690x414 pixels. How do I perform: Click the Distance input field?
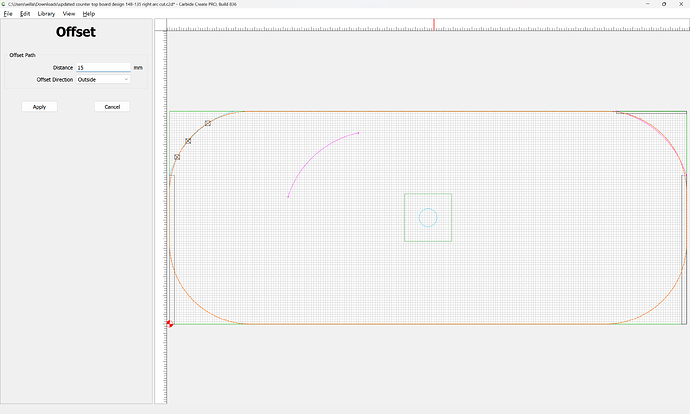(103, 67)
